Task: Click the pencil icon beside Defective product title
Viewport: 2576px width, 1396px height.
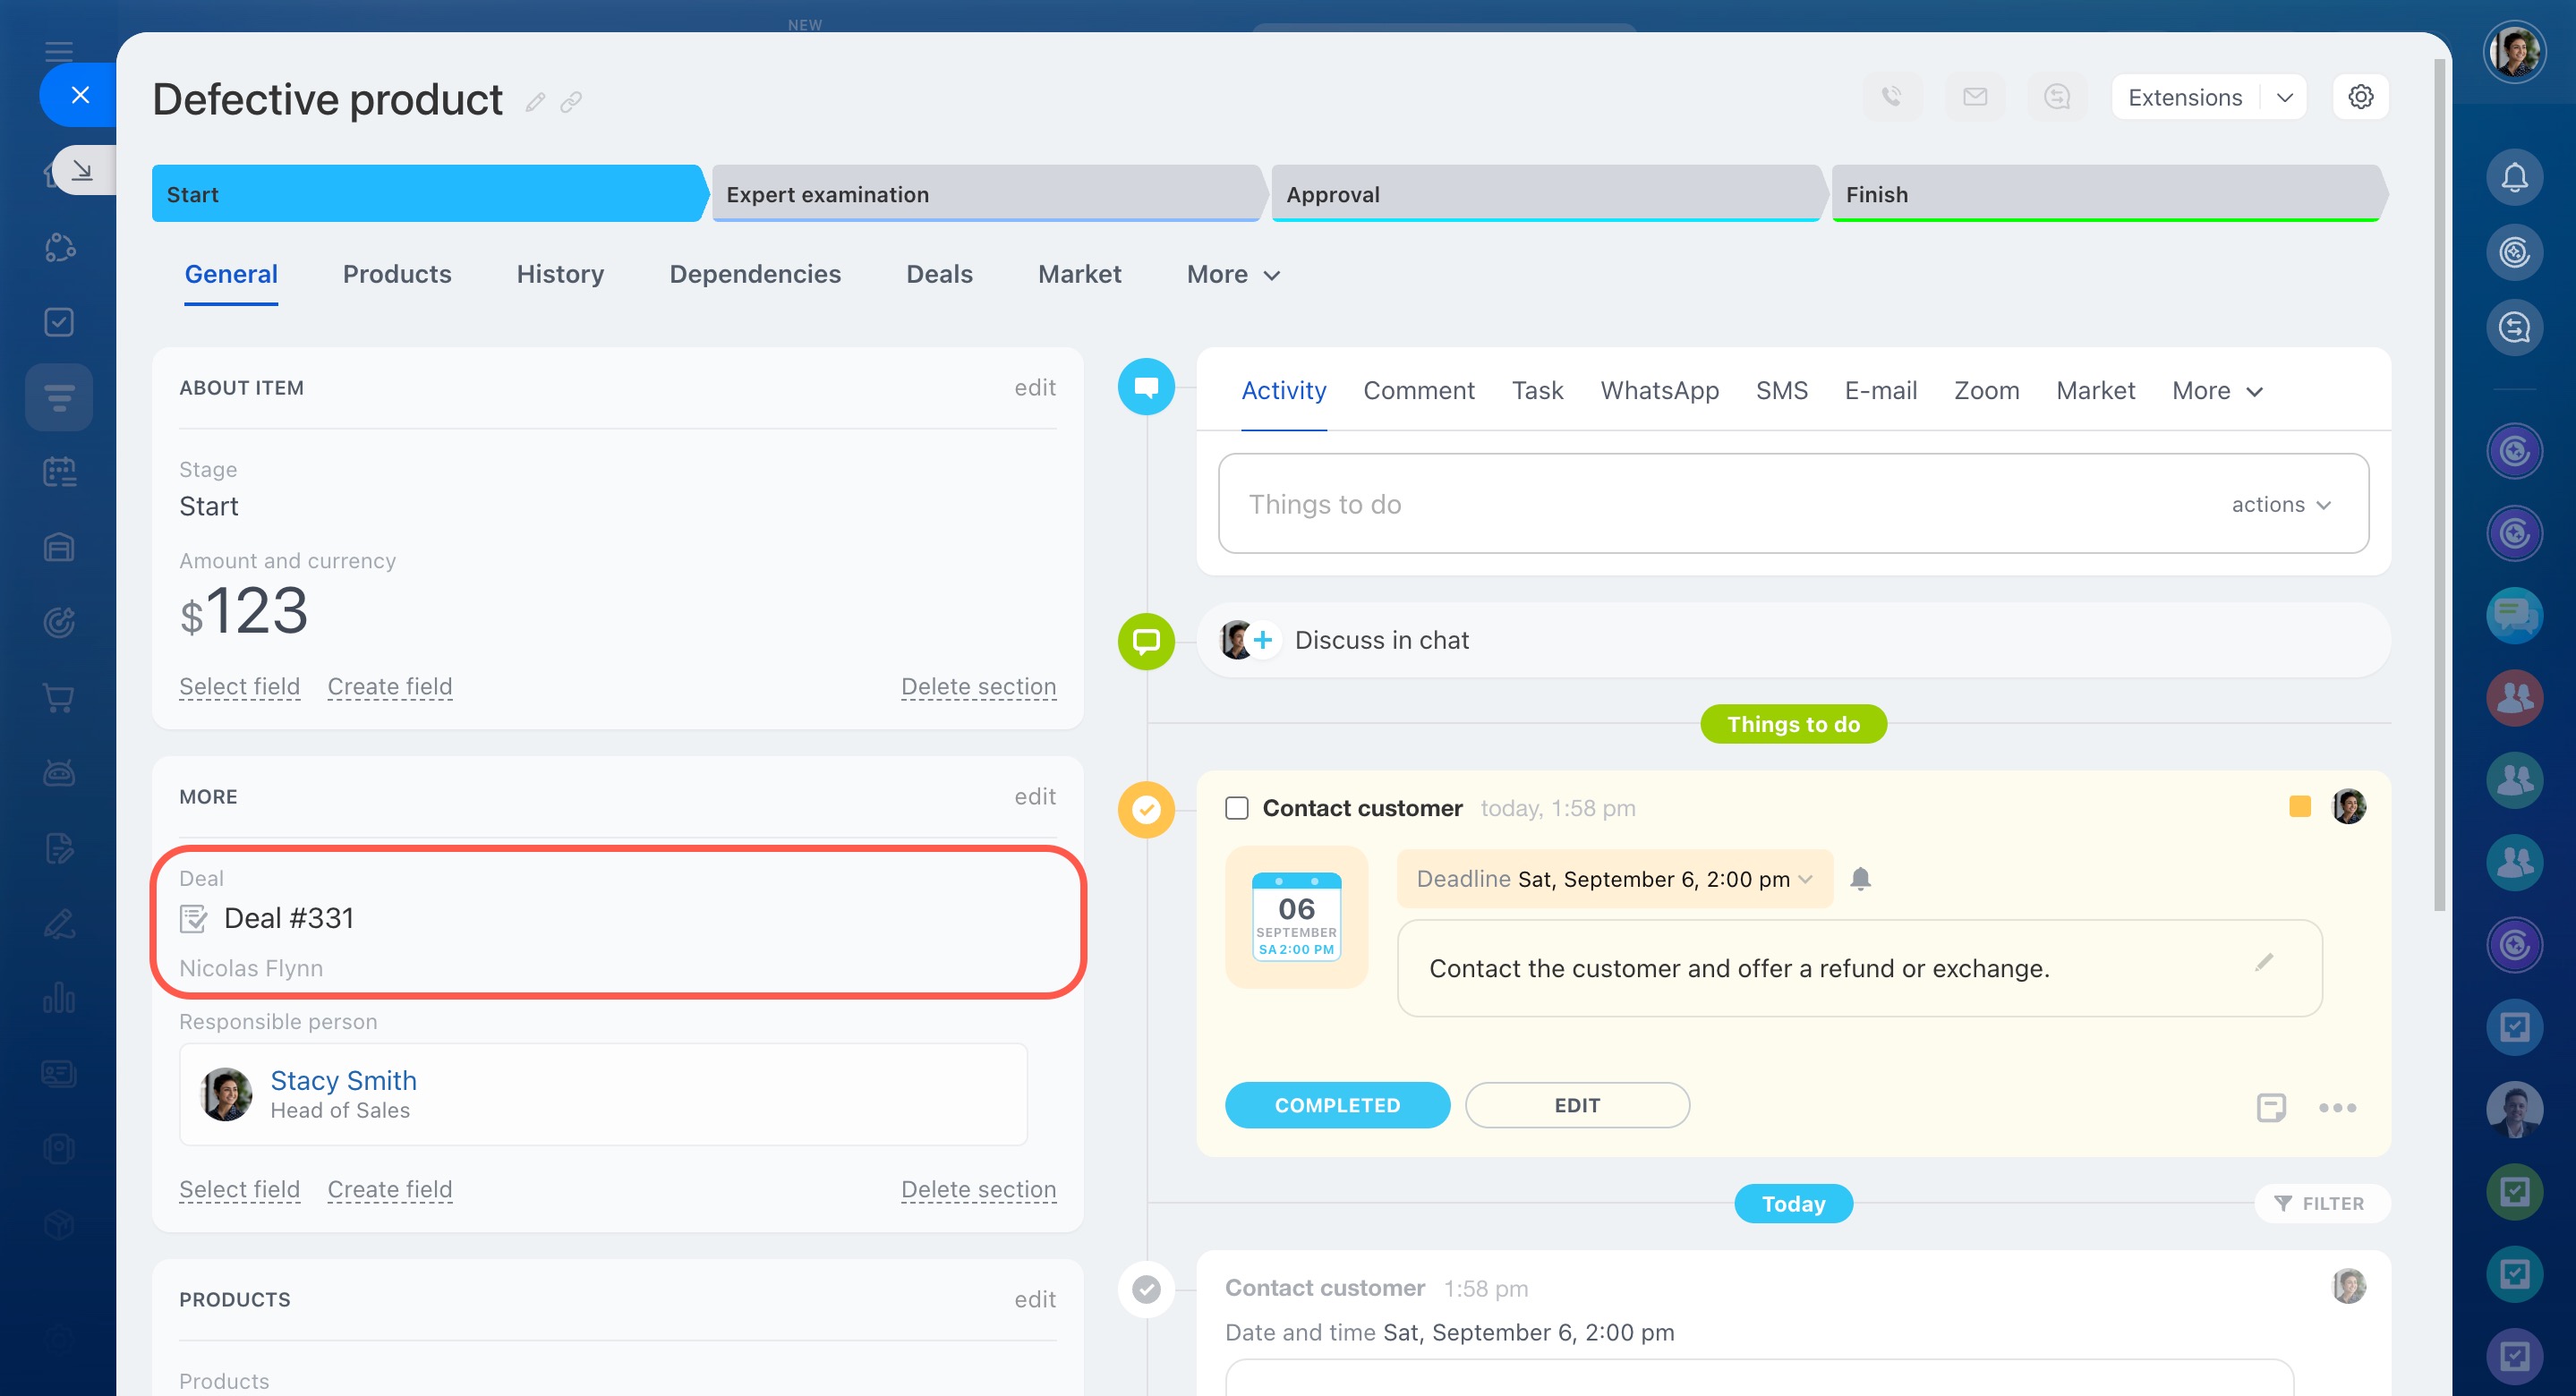Action: tap(535, 102)
